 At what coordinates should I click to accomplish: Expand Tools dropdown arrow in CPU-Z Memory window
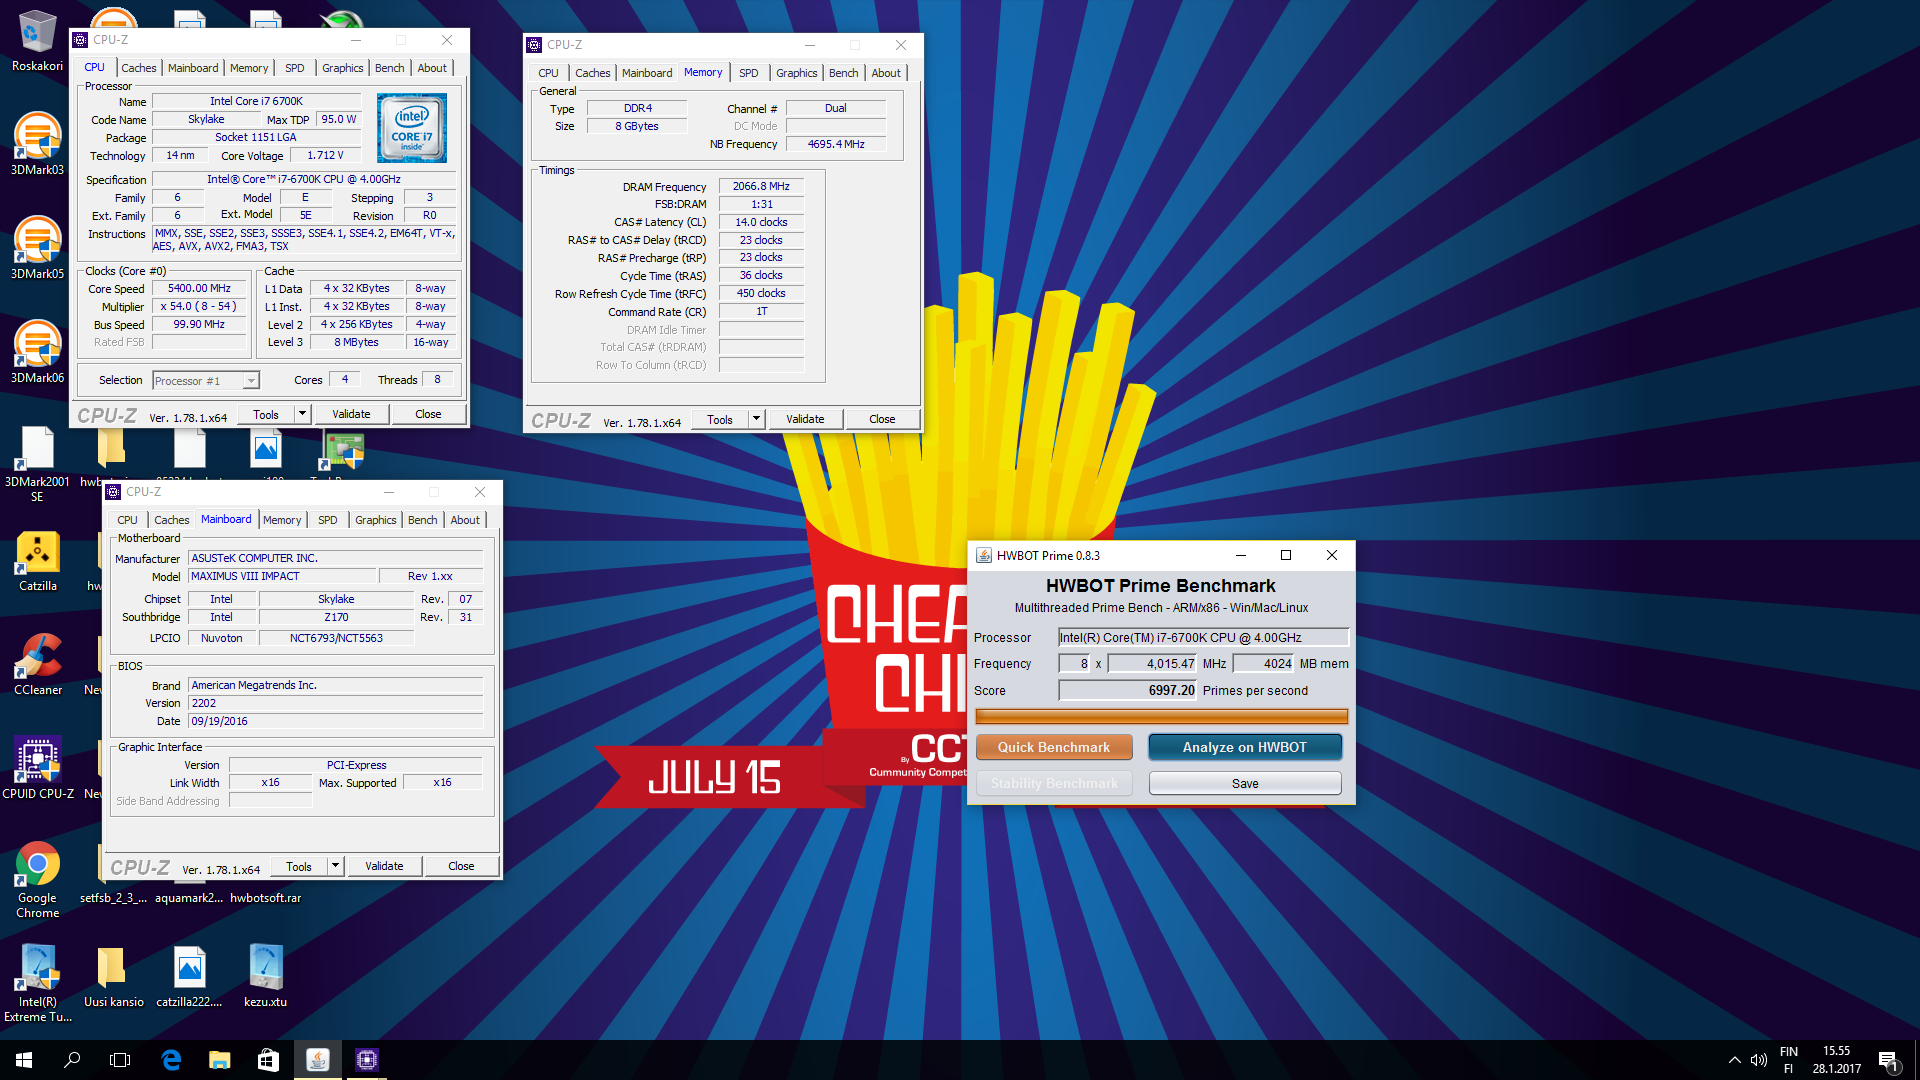click(756, 419)
